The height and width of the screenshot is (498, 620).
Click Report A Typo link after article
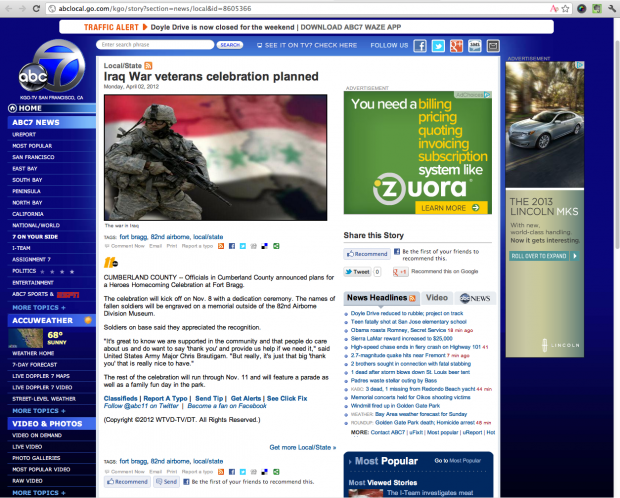(x=165, y=398)
